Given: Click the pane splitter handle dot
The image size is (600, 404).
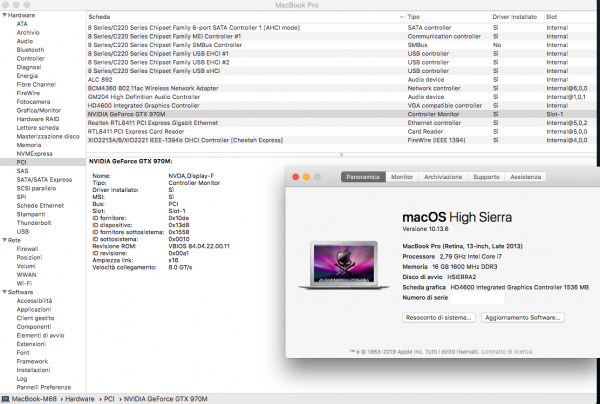Looking at the screenshot, I should tap(341, 155).
